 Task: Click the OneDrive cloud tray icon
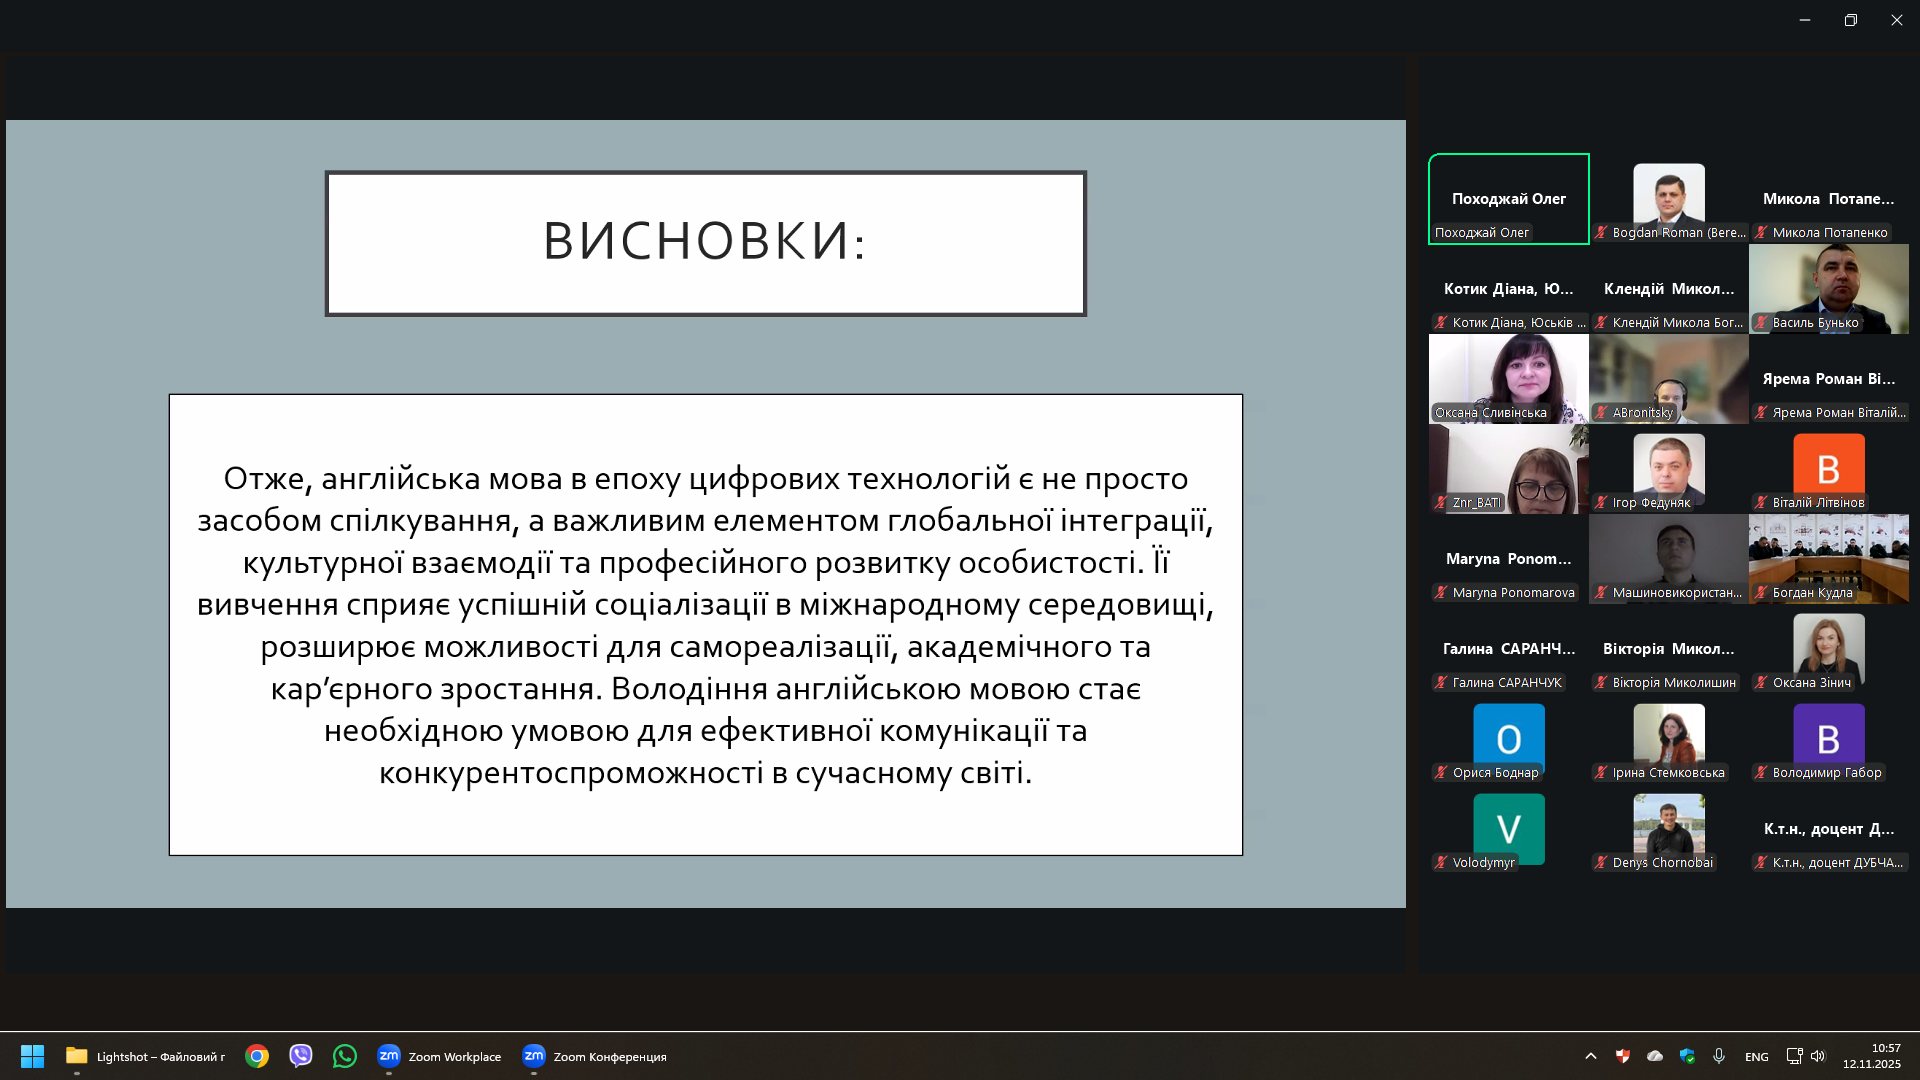coord(1655,1056)
